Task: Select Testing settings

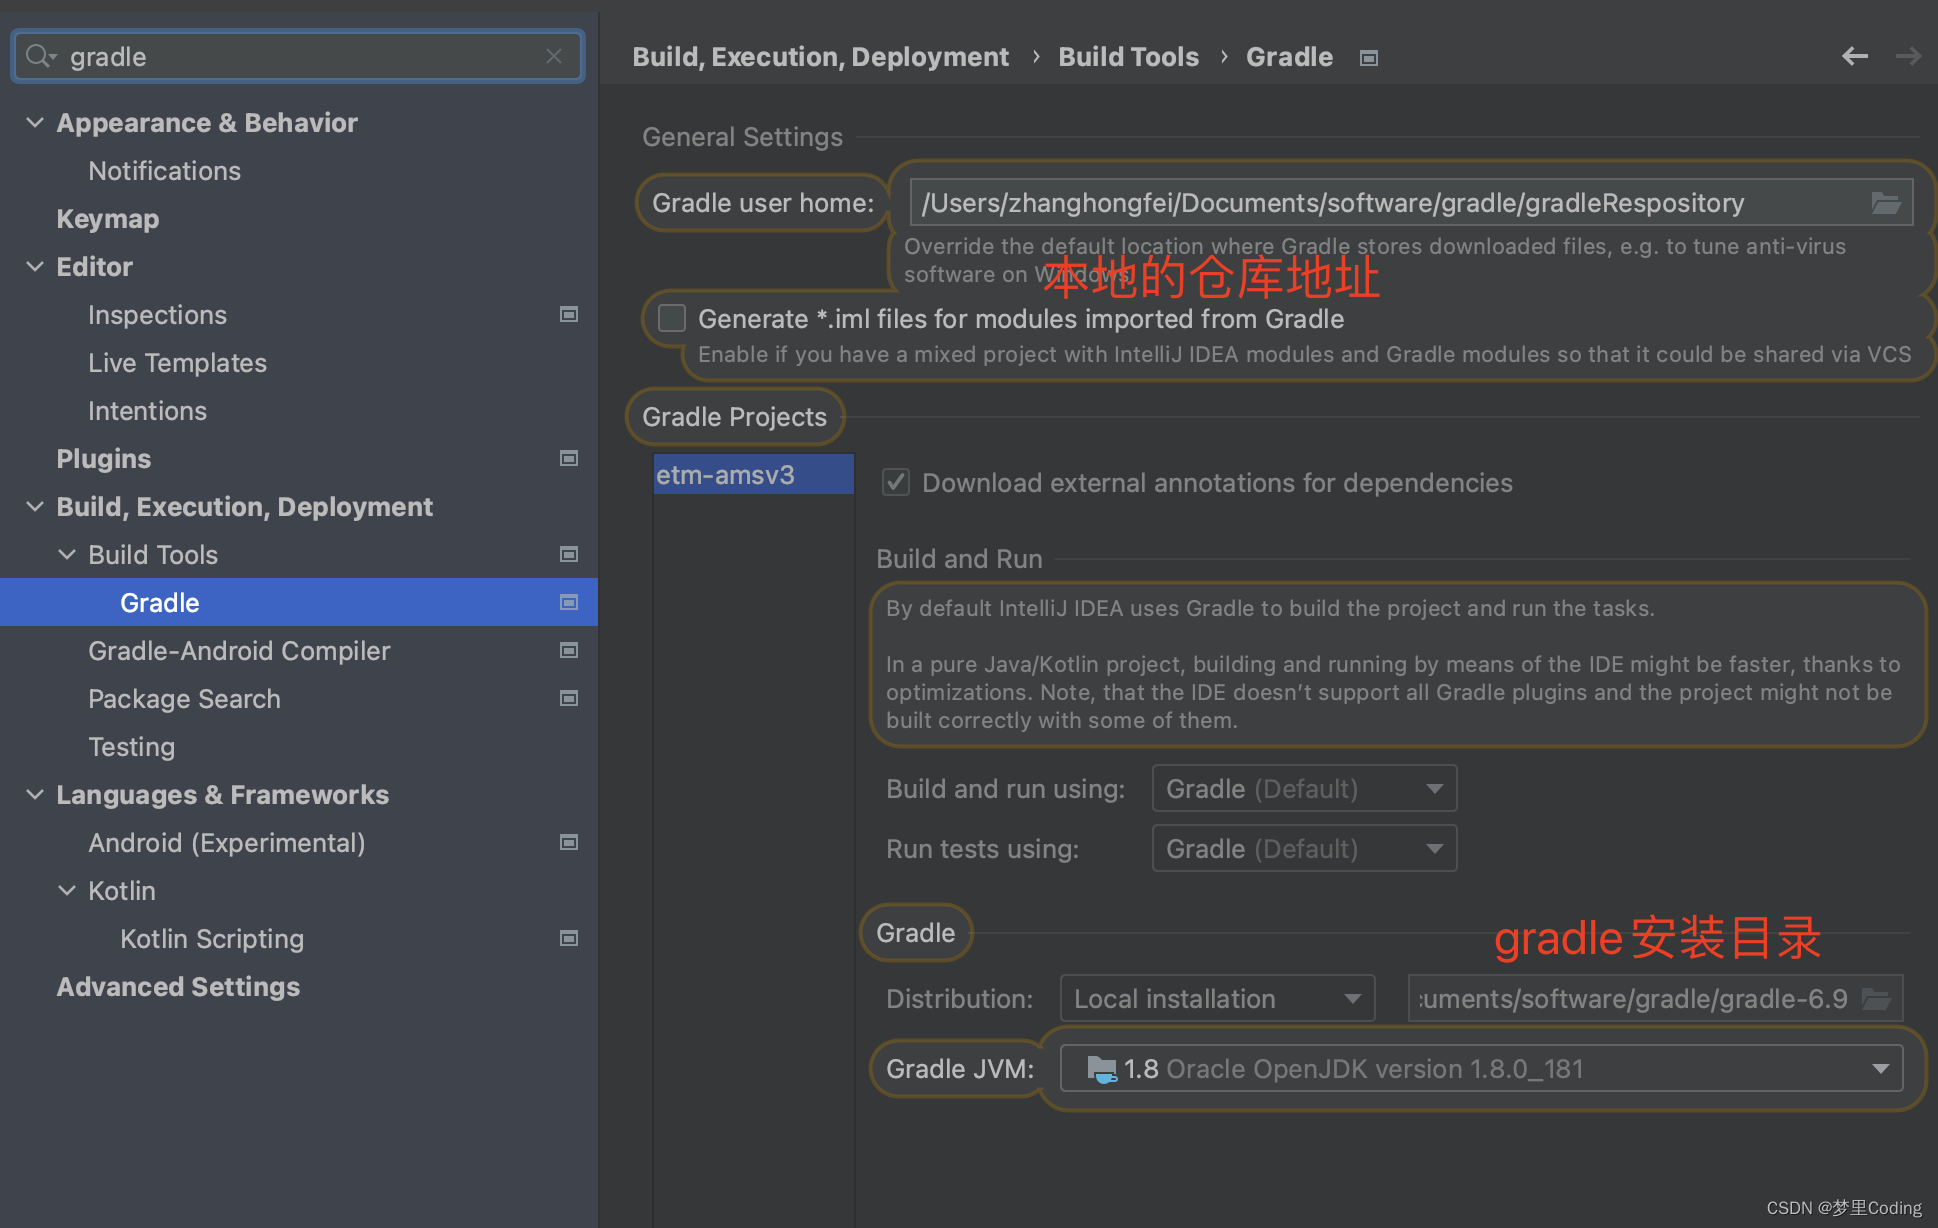Action: [131, 746]
